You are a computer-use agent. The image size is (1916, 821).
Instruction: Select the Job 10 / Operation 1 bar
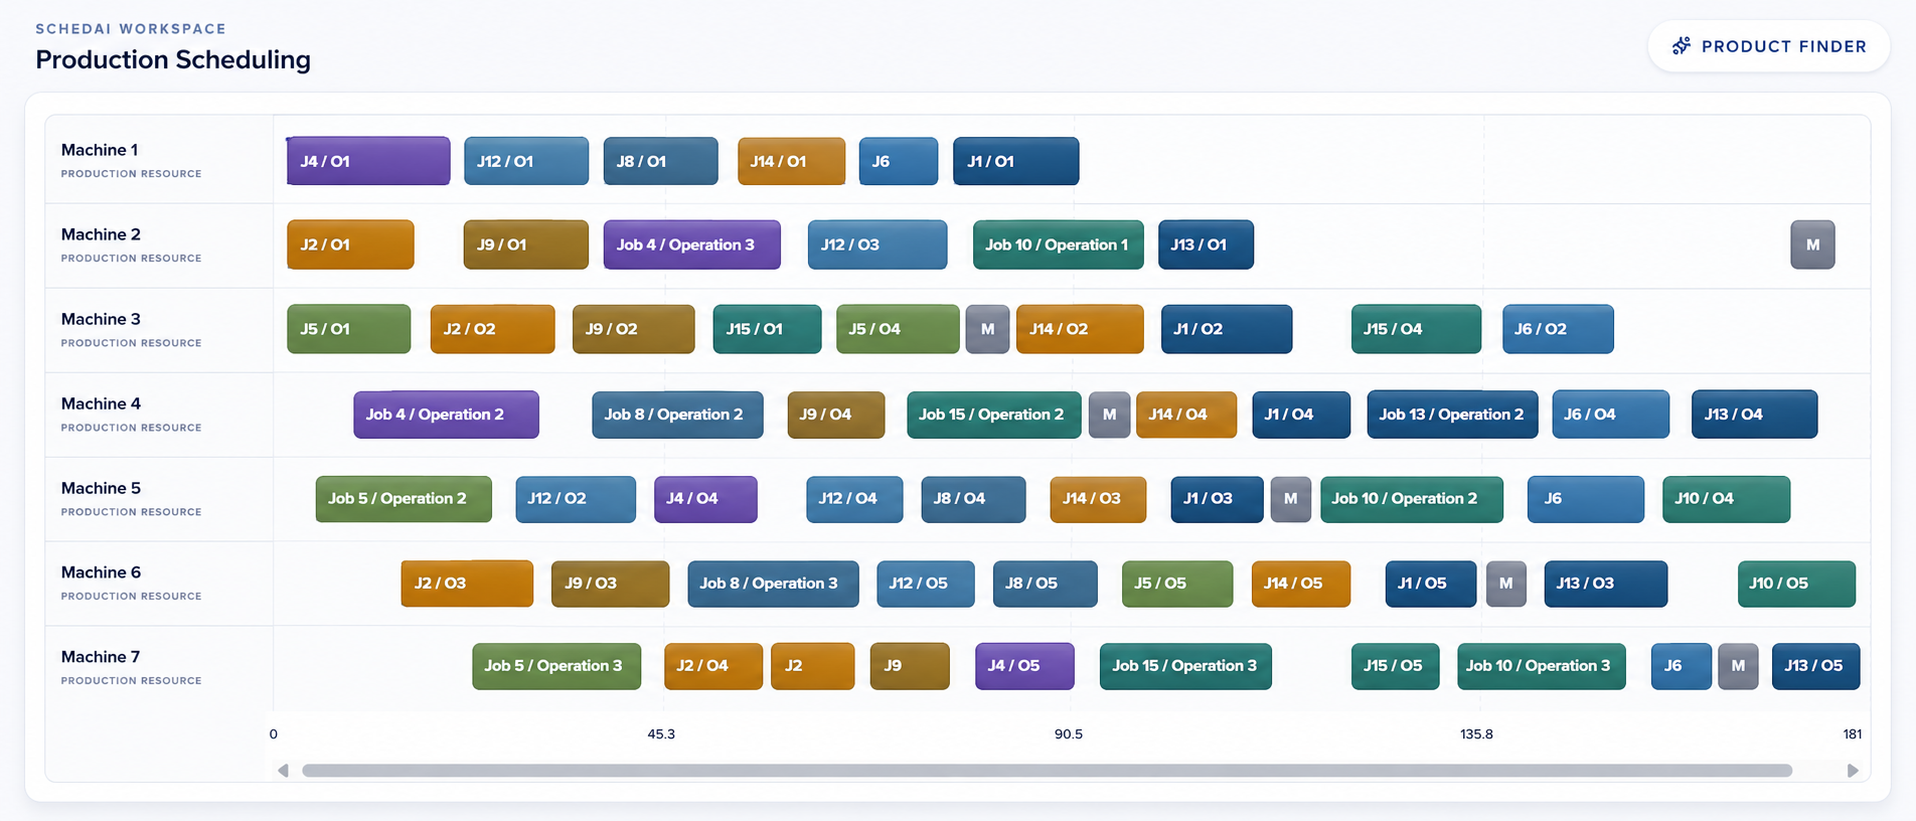[1058, 245]
